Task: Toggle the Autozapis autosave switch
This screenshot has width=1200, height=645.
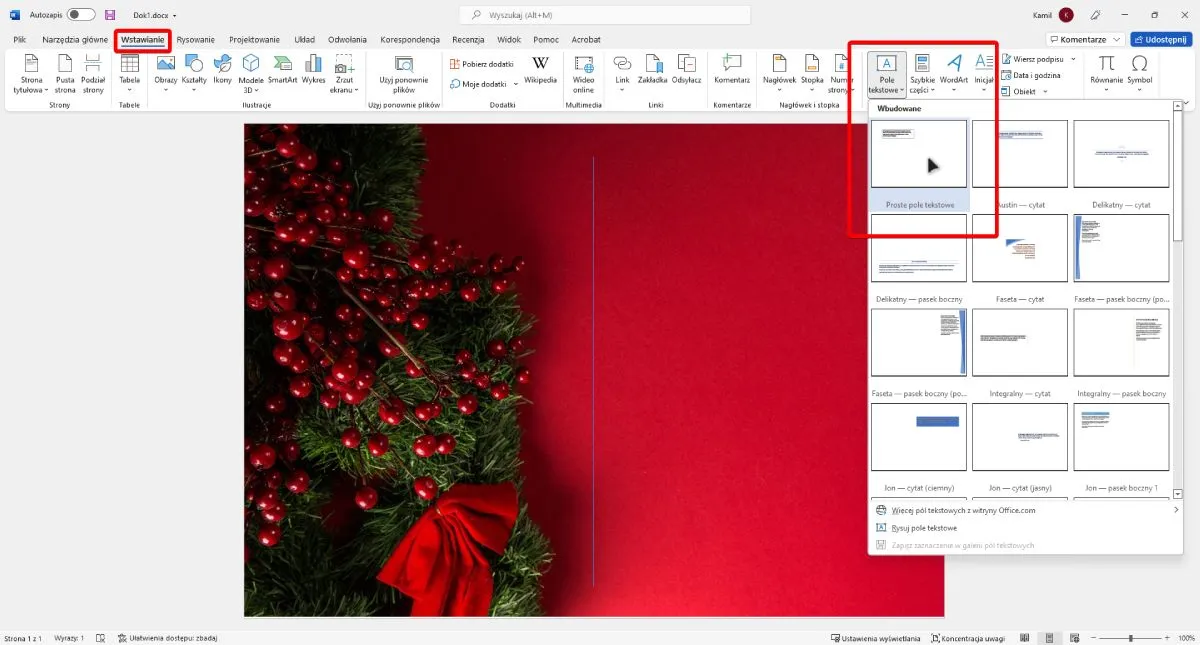Action: point(81,15)
